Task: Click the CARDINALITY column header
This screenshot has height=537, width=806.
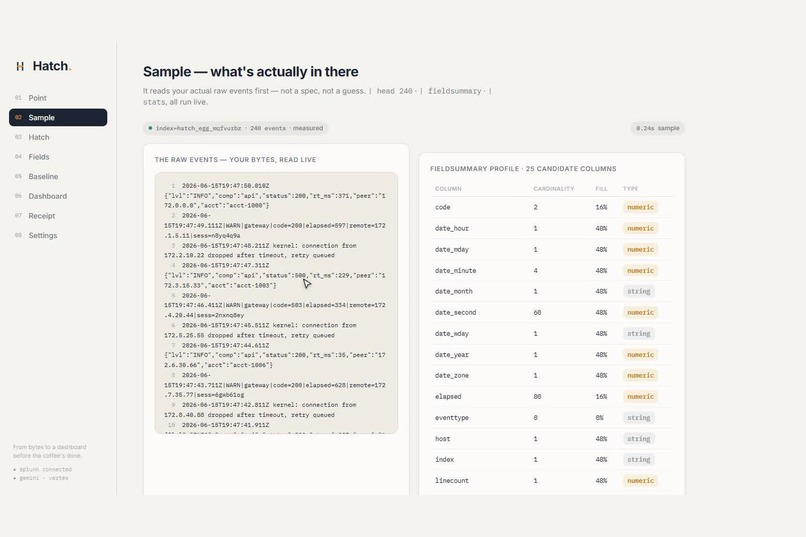Action: coord(554,189)
